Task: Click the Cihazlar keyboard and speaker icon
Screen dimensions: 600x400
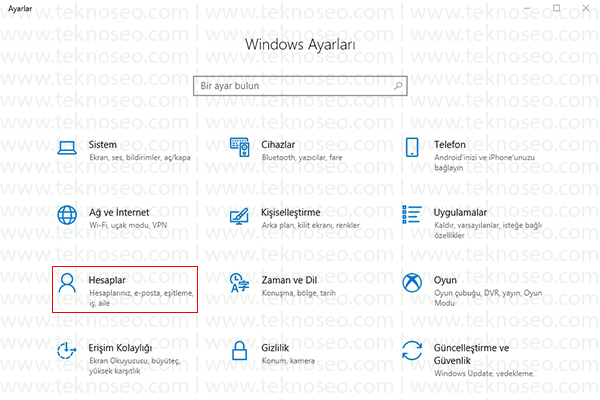Action: 240,147
